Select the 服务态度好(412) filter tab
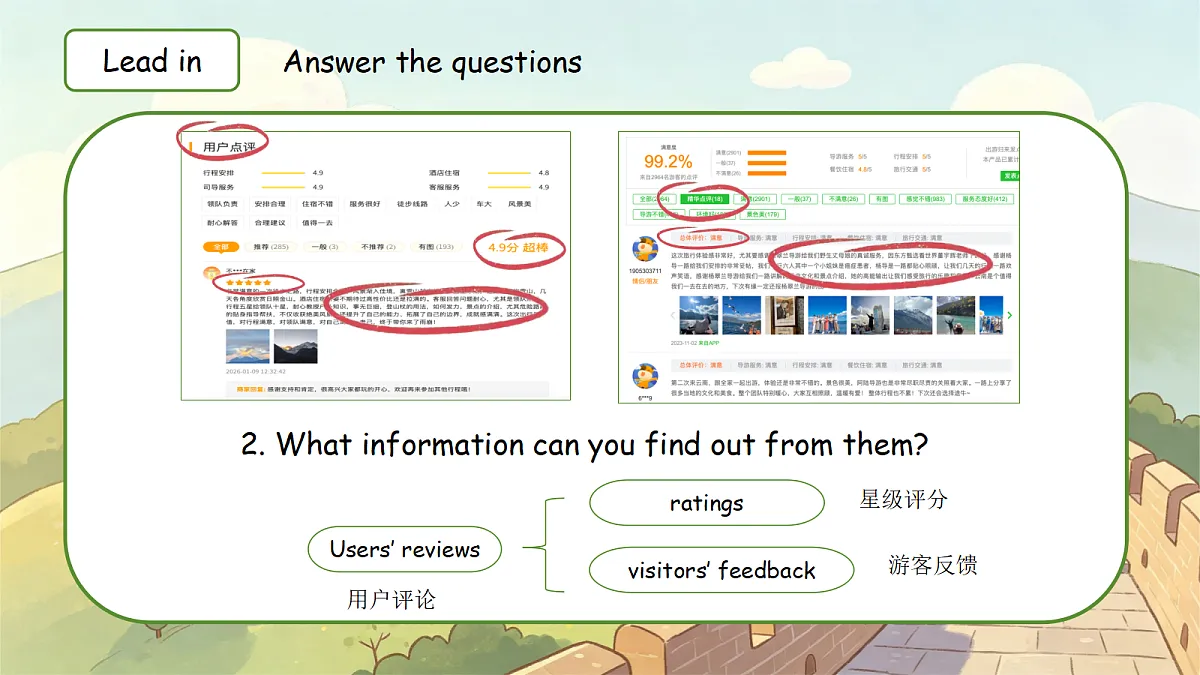1200x675 pixels. [x=985, y=199]
